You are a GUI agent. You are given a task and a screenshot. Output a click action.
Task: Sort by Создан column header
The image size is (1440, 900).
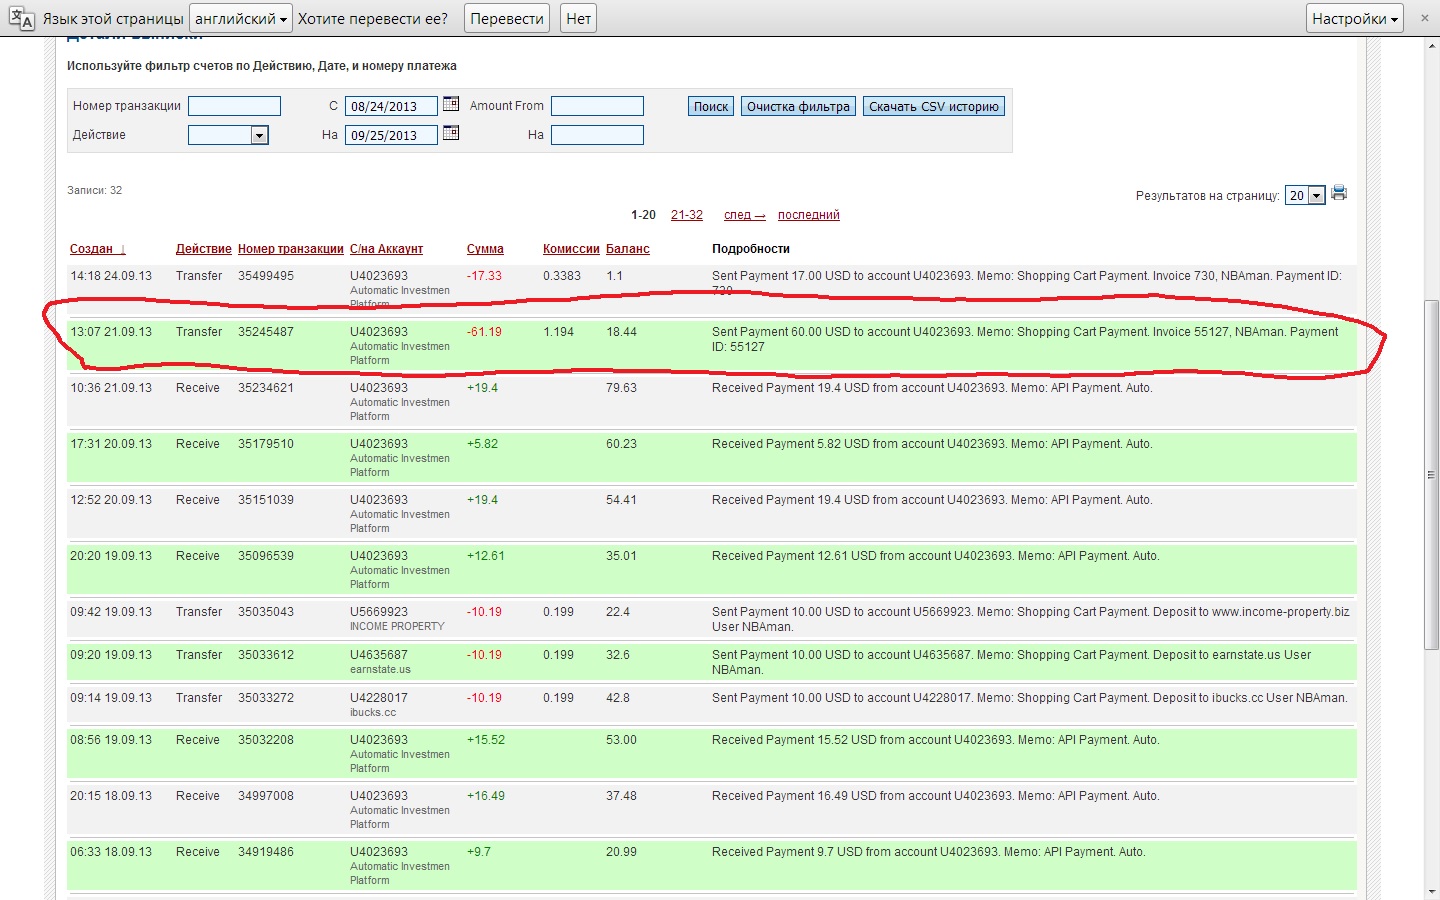(x=98, y=249)
